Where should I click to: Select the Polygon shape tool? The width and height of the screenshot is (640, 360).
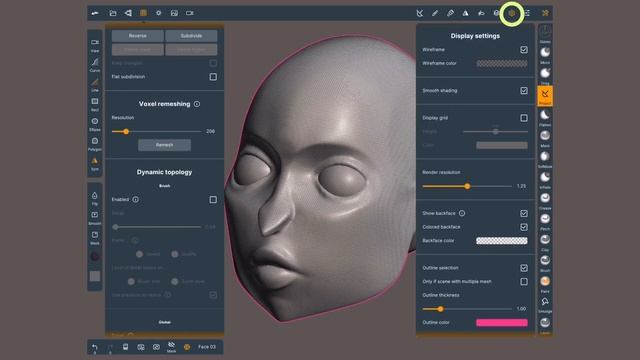(95, 144)
